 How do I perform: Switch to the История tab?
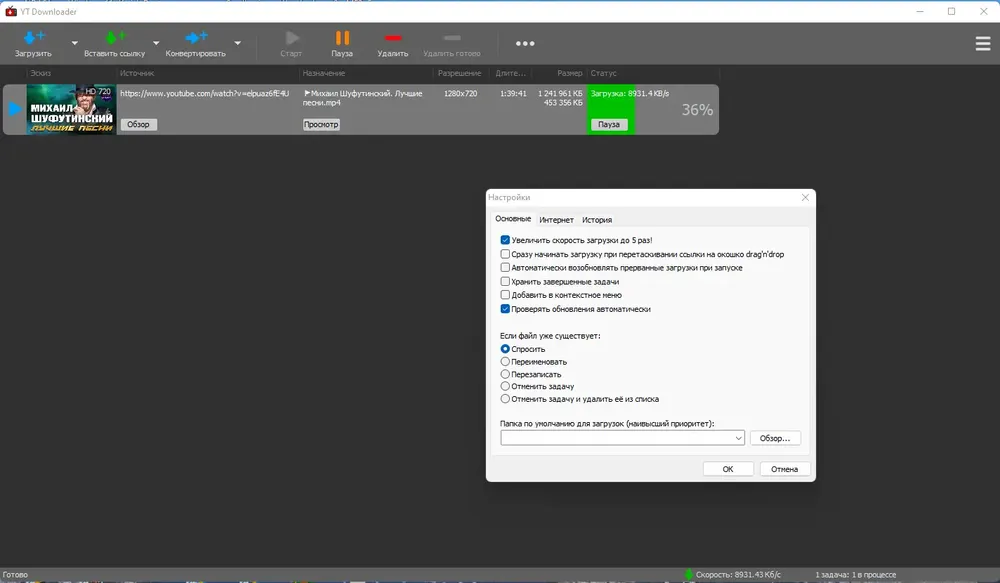(x=597, y=219)
